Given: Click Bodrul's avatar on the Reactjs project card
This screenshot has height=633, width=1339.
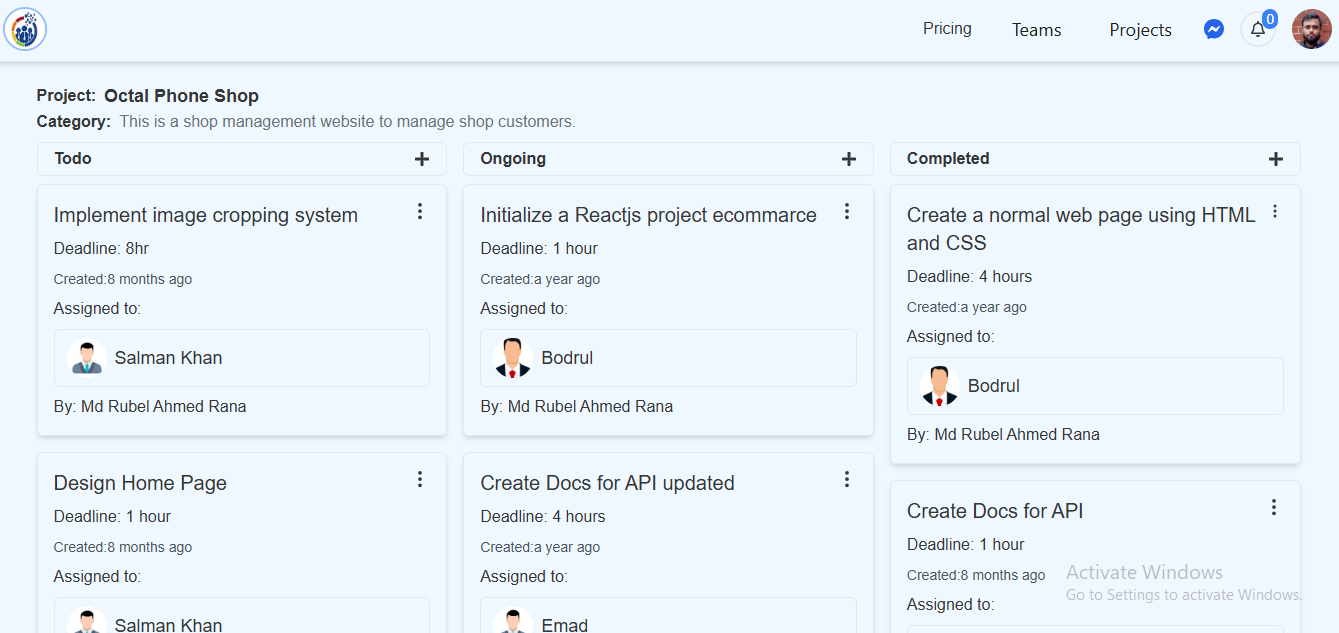Looking at the screenshot, I should point(513,358).
